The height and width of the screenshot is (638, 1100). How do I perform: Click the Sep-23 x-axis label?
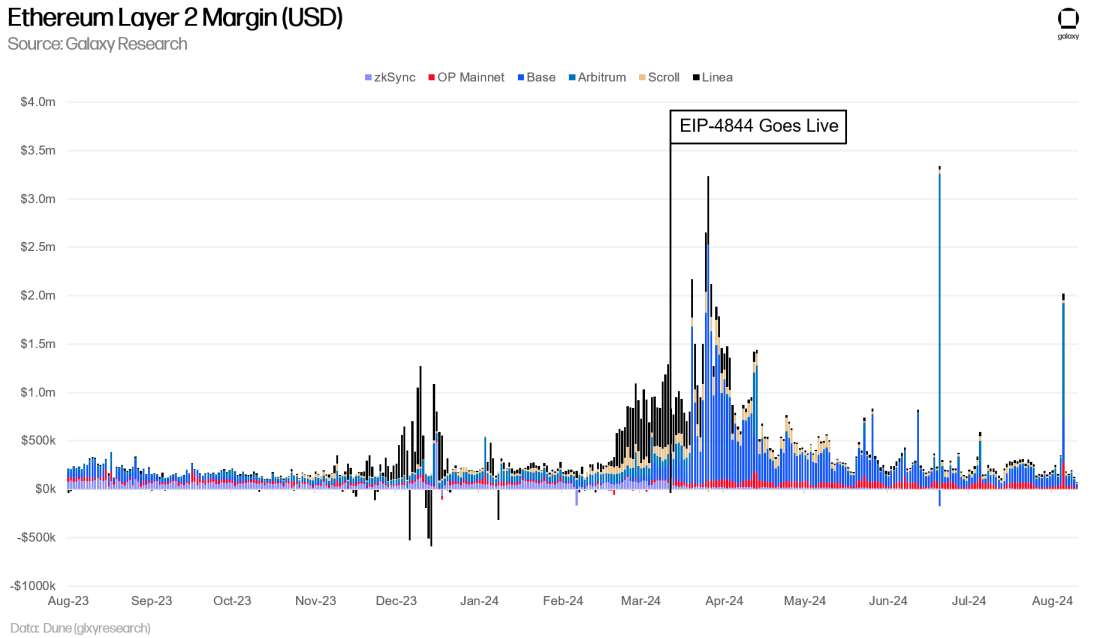[x=152, y=601]
